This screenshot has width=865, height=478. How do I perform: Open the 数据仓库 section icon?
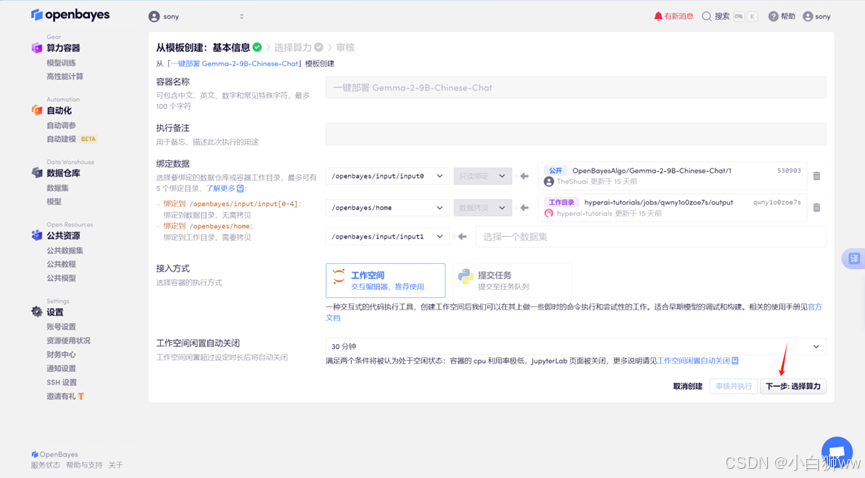37,173
